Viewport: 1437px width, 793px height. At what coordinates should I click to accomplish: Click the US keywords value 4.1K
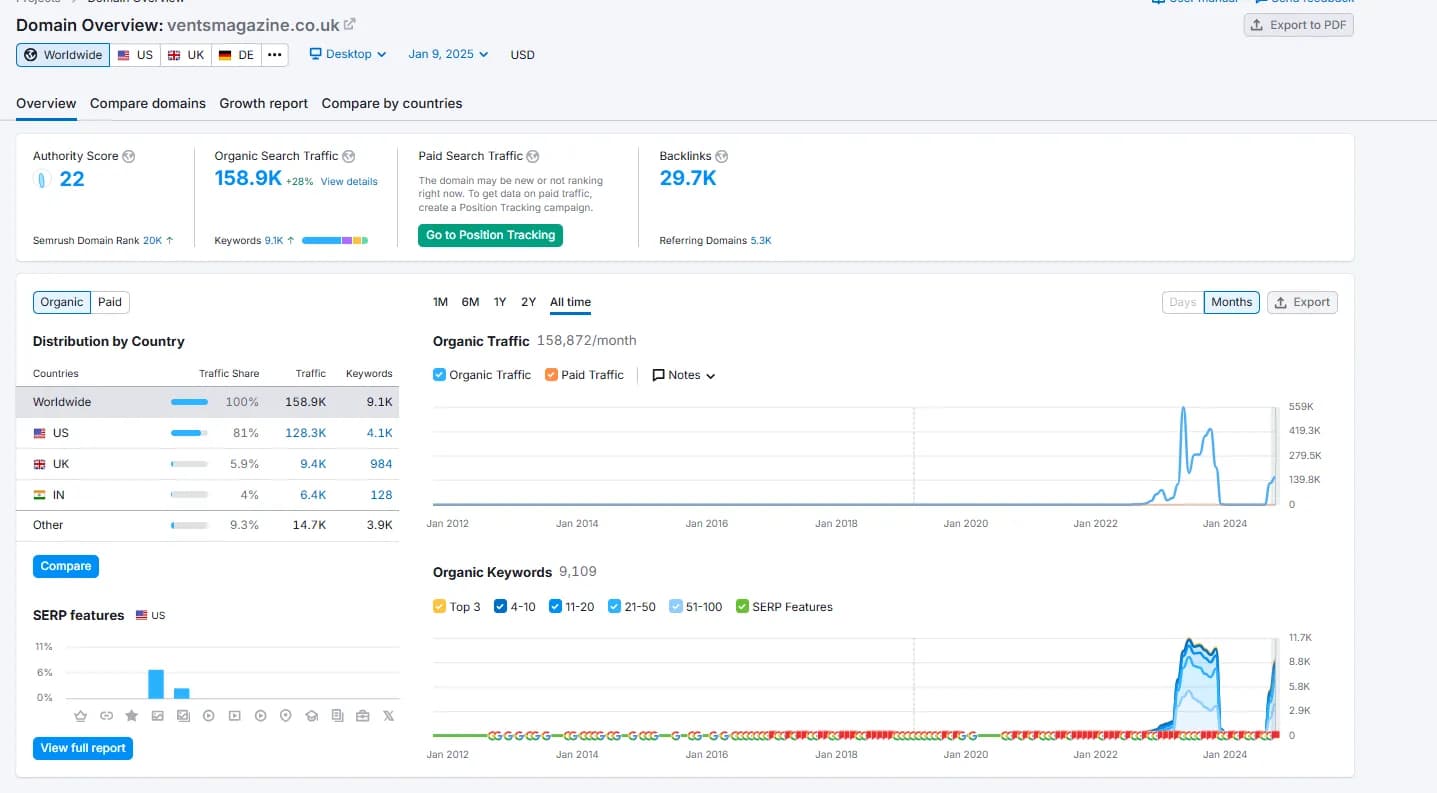coord(379,433)
